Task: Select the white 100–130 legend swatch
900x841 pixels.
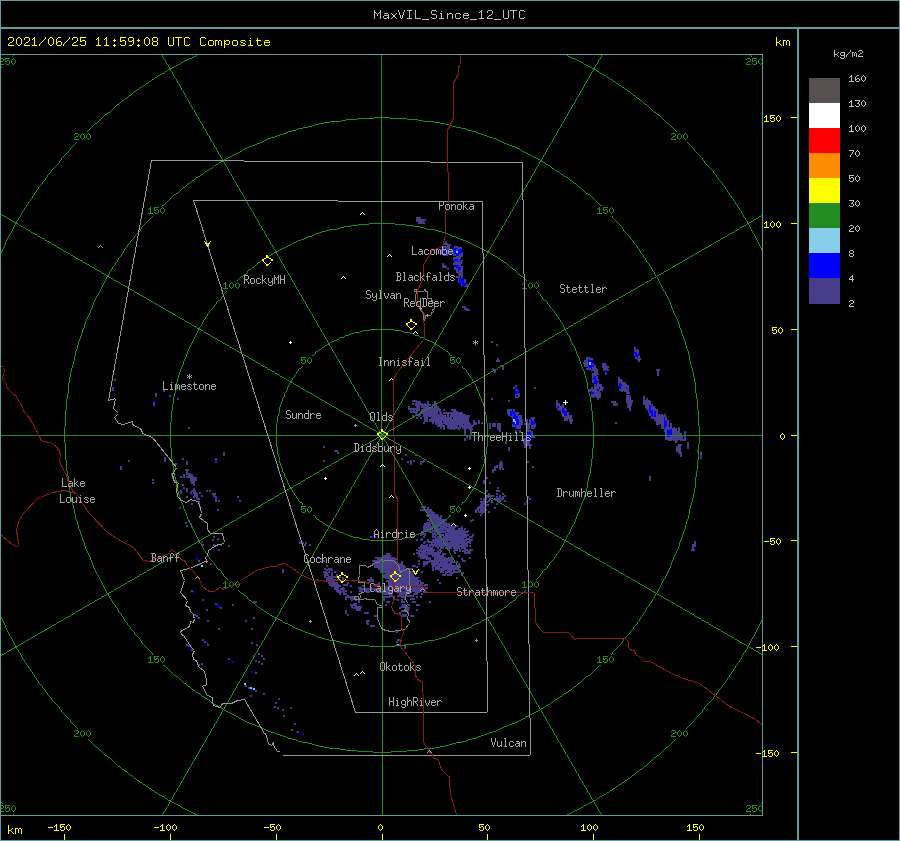Action: coord(824,116)
